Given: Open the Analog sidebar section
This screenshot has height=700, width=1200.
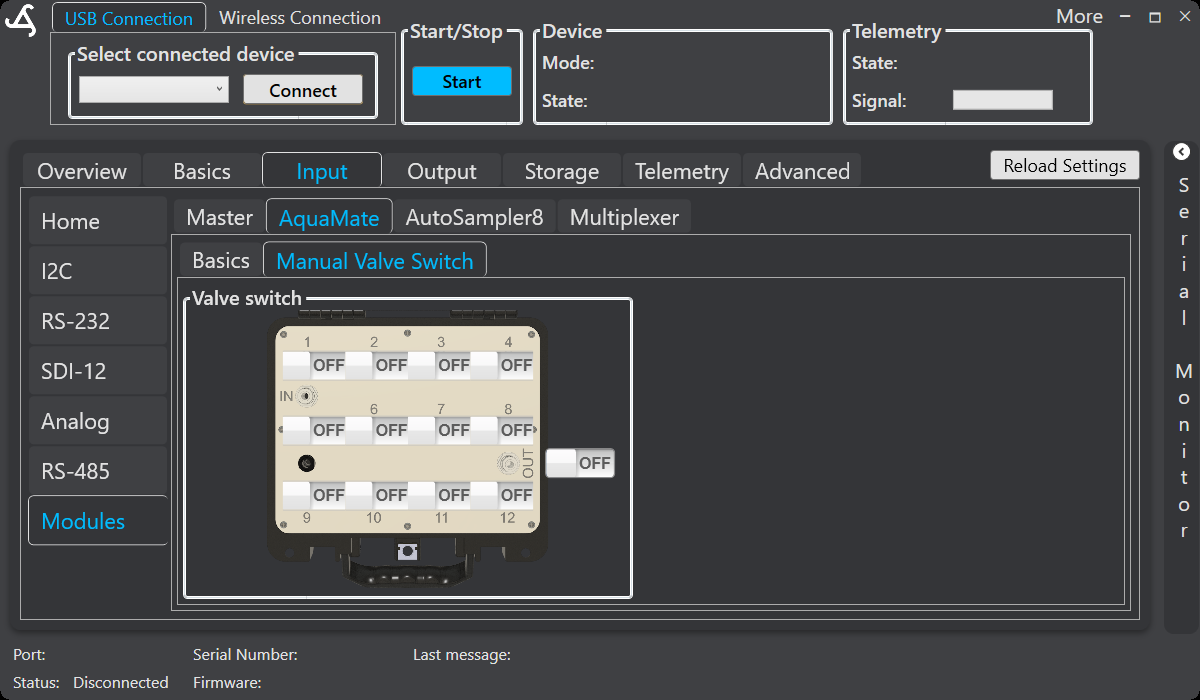Looking at the screenshot, I should [97, 421].
